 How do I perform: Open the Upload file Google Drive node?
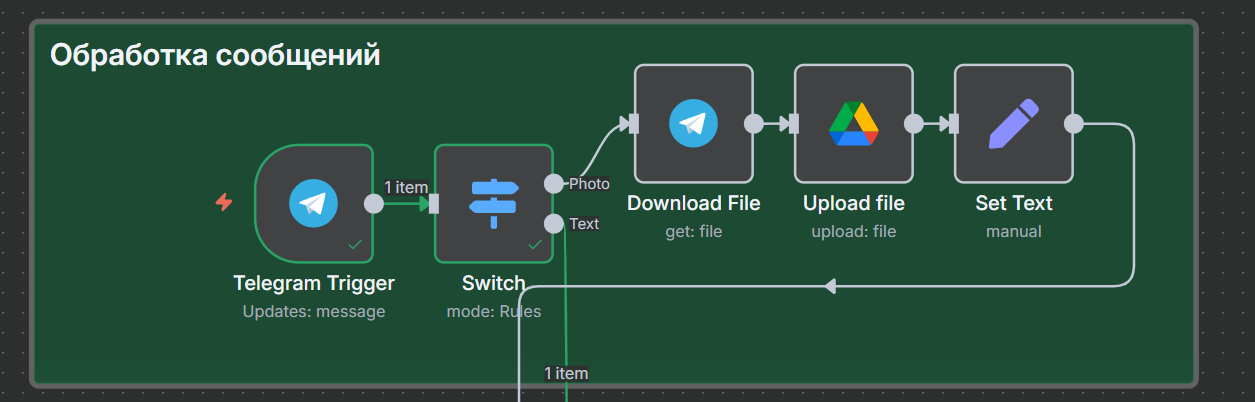(x=854, y=124)
